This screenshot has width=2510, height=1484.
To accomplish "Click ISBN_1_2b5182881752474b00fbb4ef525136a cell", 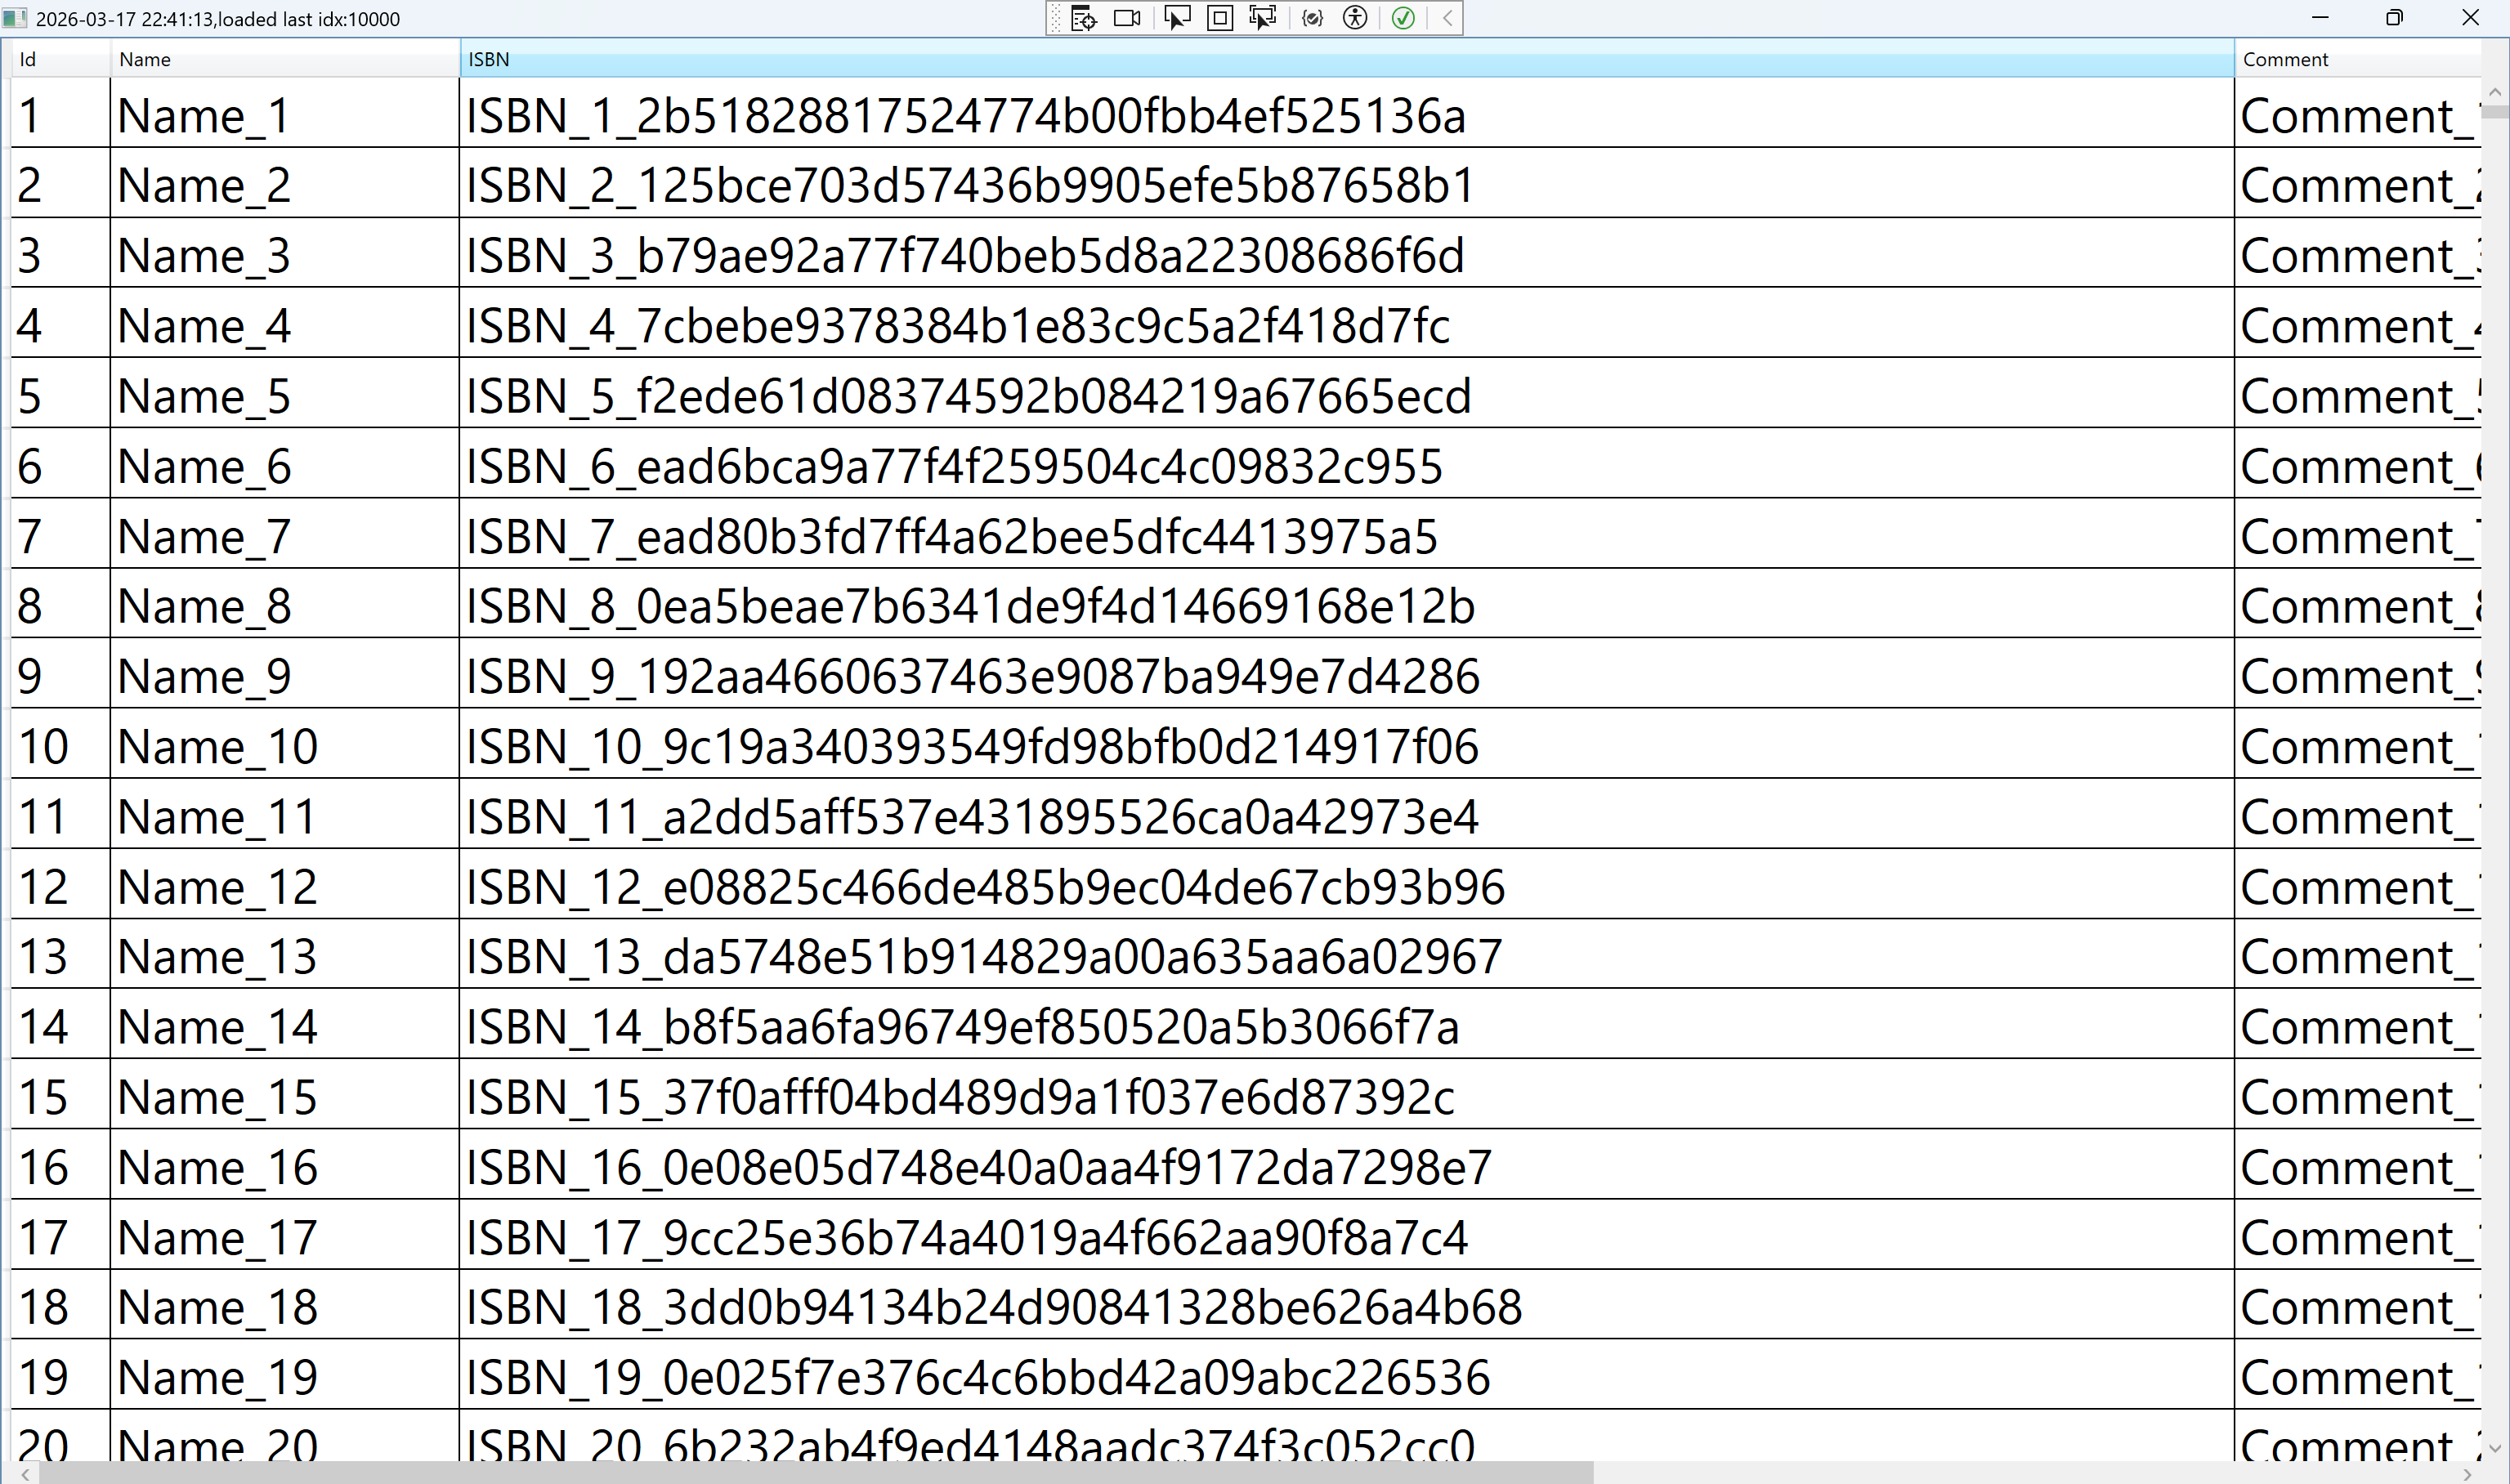I will pyautogui.click(x=1347, y=113).
